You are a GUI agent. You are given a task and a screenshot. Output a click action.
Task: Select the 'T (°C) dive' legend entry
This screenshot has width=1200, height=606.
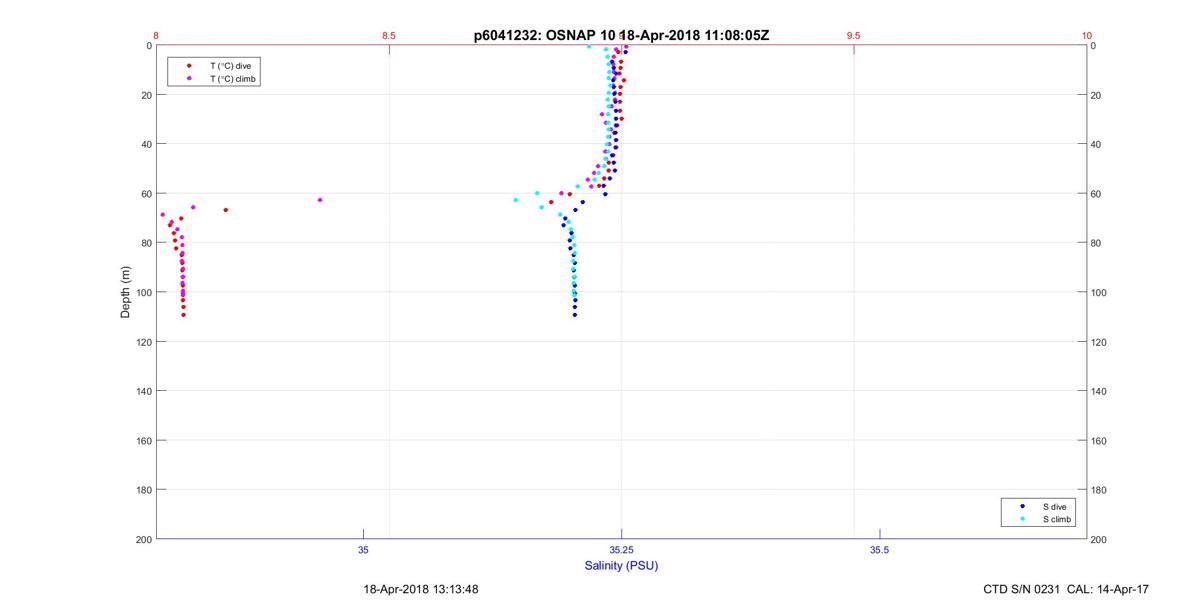pyautogui.click(x=230, y=65)
